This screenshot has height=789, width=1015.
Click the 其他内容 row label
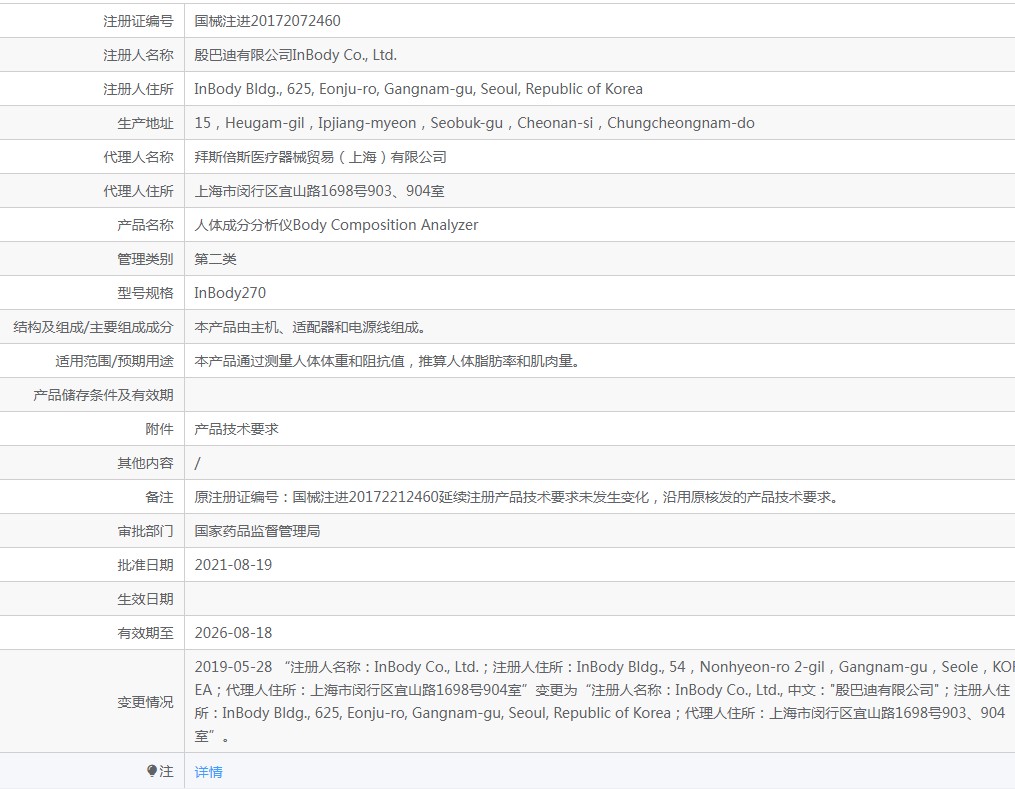click(146, 463)
